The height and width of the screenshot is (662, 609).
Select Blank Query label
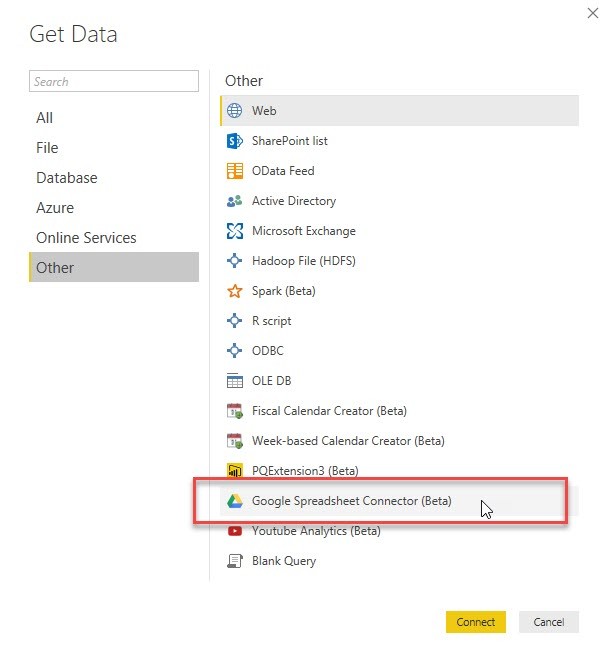pyautogui.click(x=284, y=561)
